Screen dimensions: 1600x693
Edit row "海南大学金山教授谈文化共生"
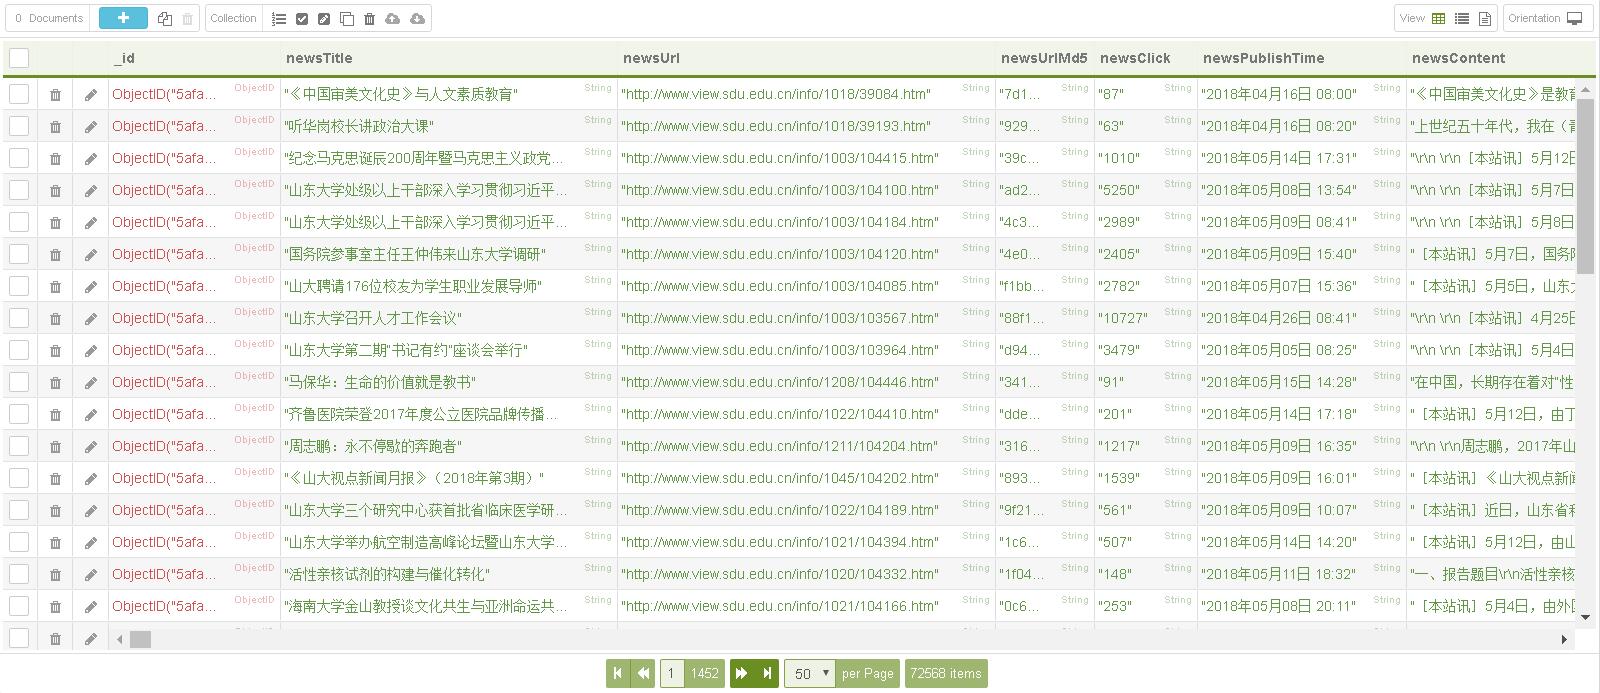[x=90, y=607]
